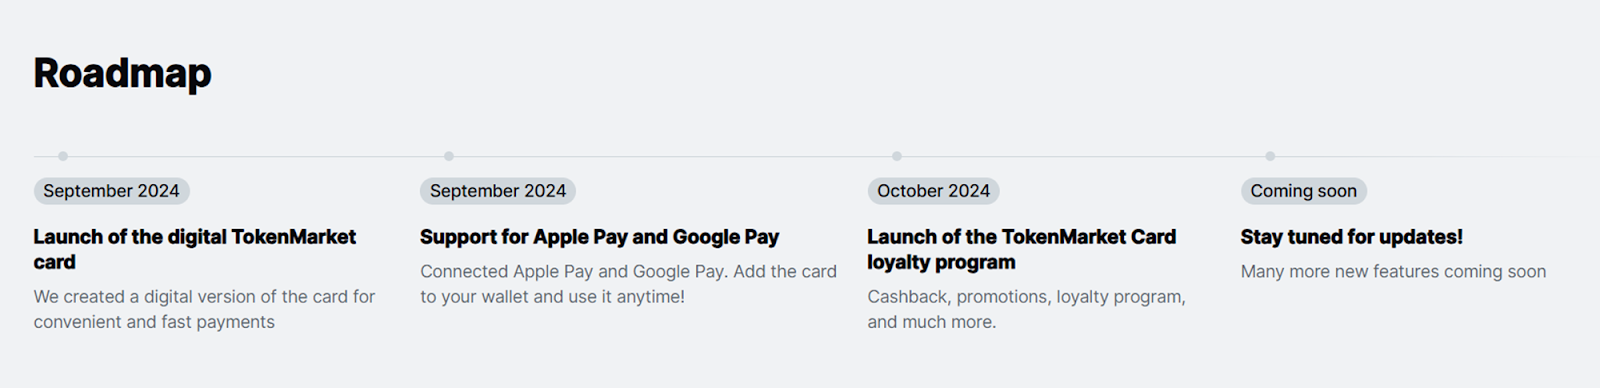Click 'Connected Apple Pay and Google Pay' description
The width and height of the screenshot is (1600, 388).
tap(628, 284)
